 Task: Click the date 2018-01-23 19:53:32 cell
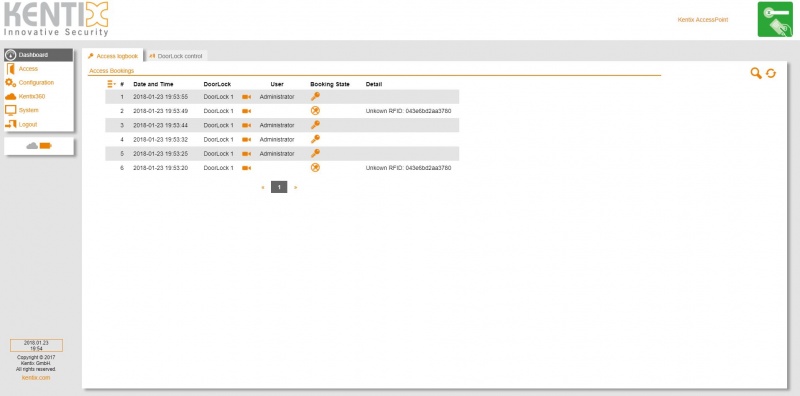[161, 139]
